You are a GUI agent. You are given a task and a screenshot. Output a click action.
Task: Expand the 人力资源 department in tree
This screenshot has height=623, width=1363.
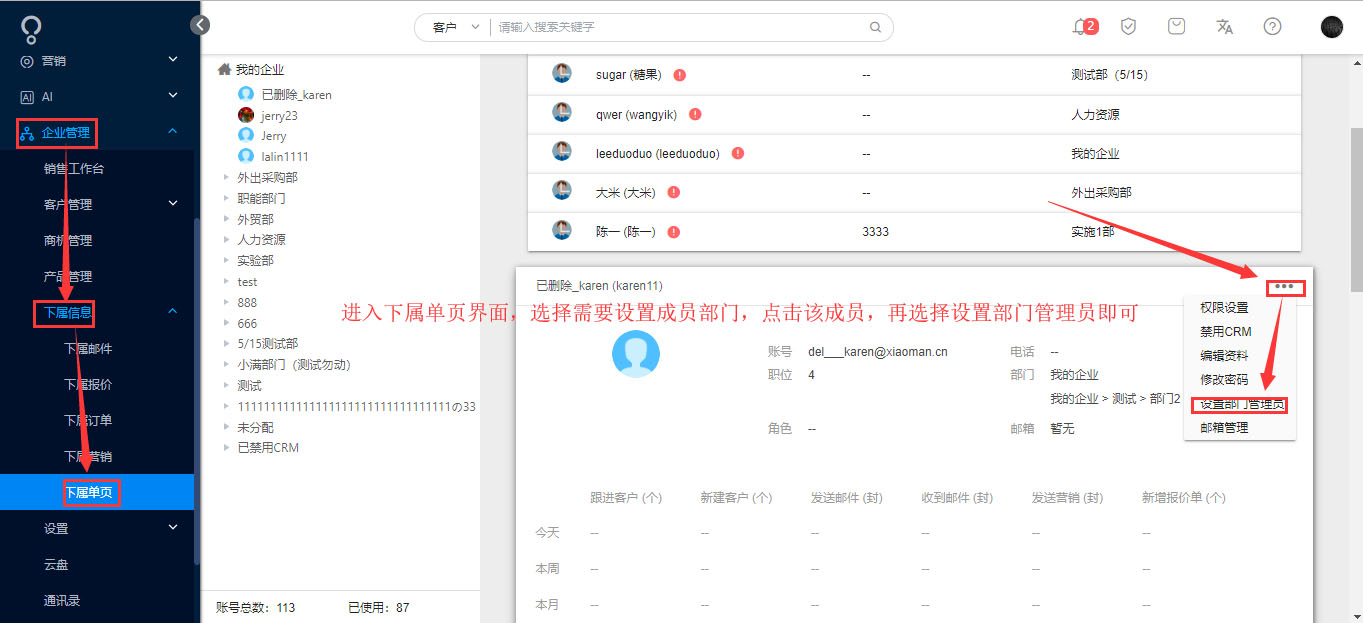pyautogui.click(x=226, y=239)
